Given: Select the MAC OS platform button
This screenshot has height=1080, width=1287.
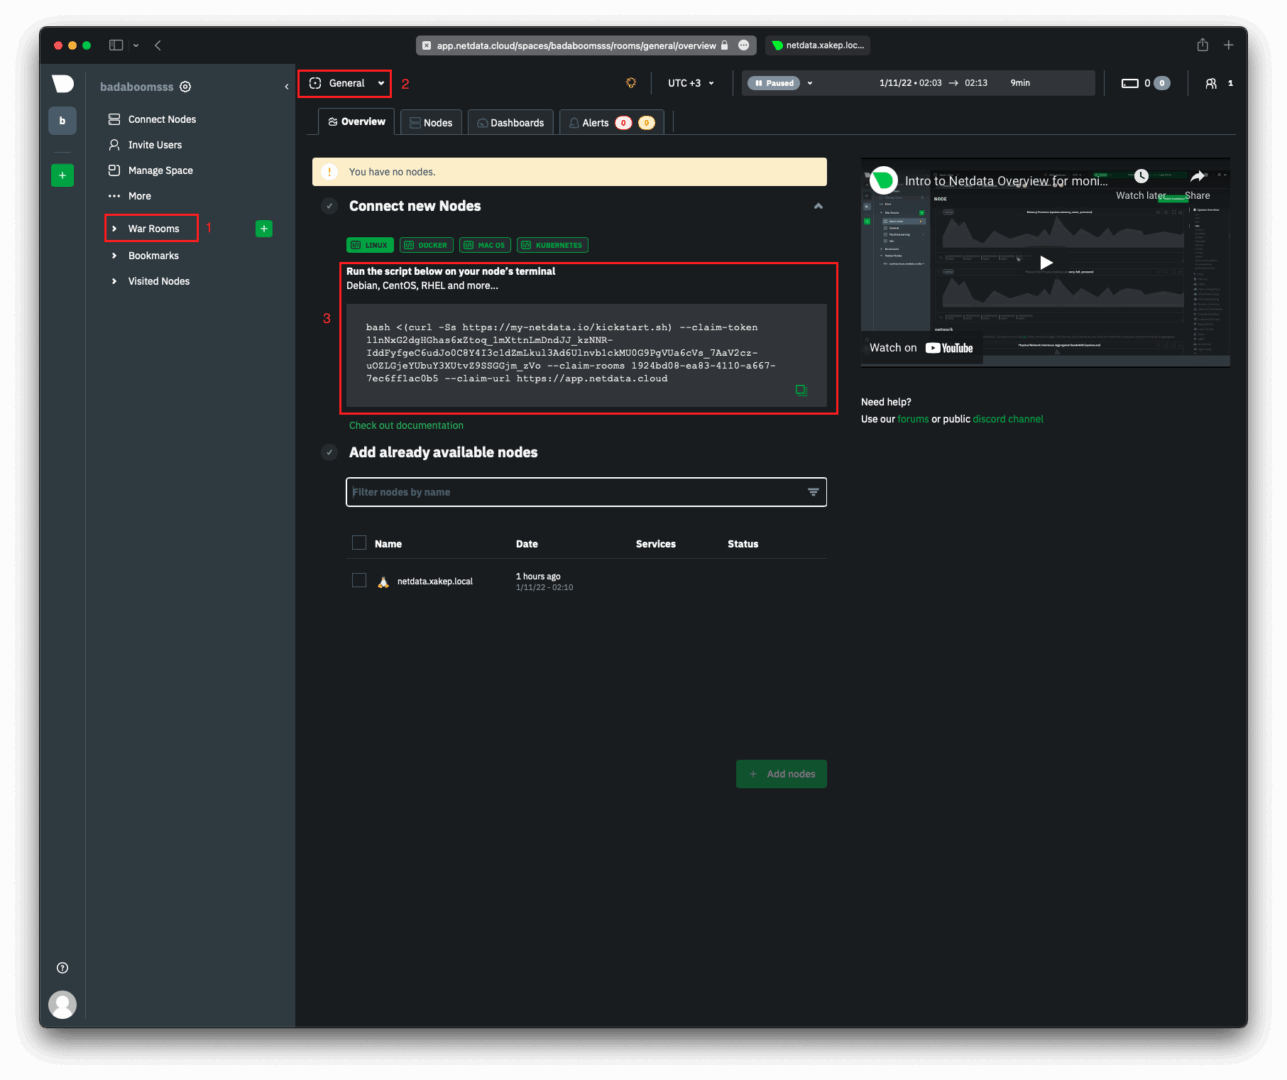Looking at the screenshot, I should coord(485,245).
